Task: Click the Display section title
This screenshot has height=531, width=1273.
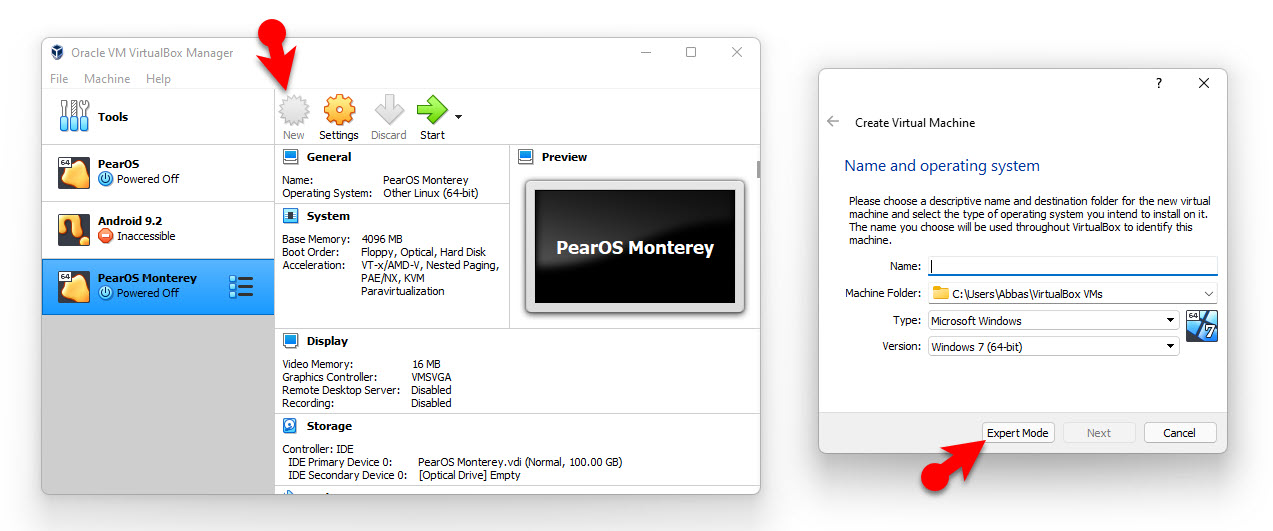Action: click(x=327, y=341)
